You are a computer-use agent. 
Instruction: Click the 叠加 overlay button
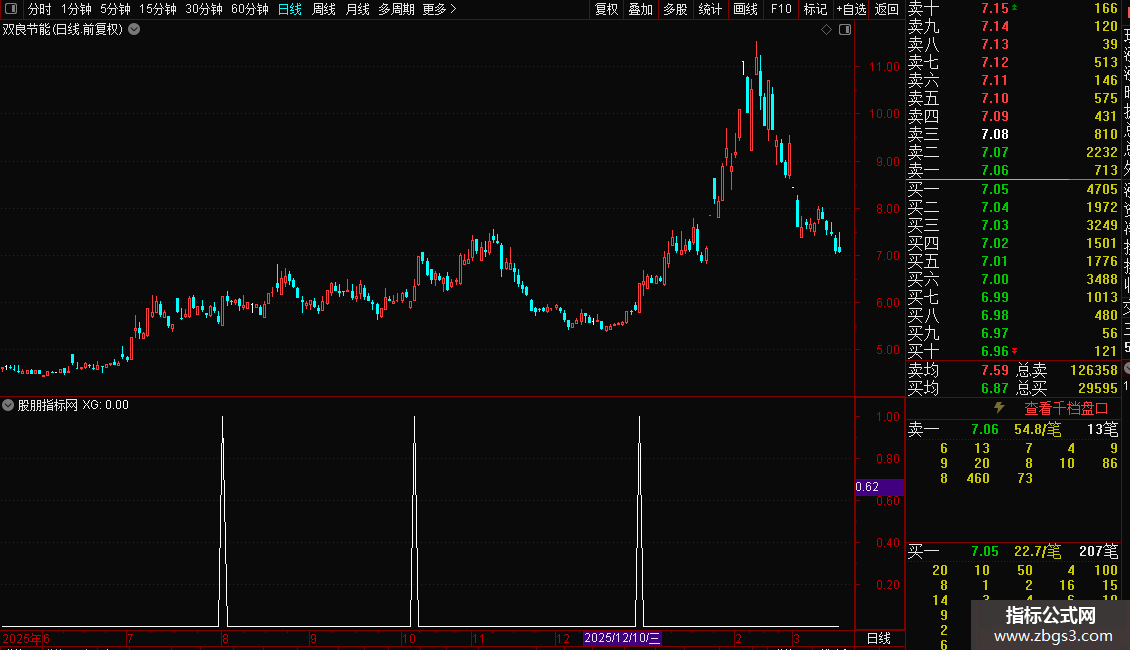point(641,9)
